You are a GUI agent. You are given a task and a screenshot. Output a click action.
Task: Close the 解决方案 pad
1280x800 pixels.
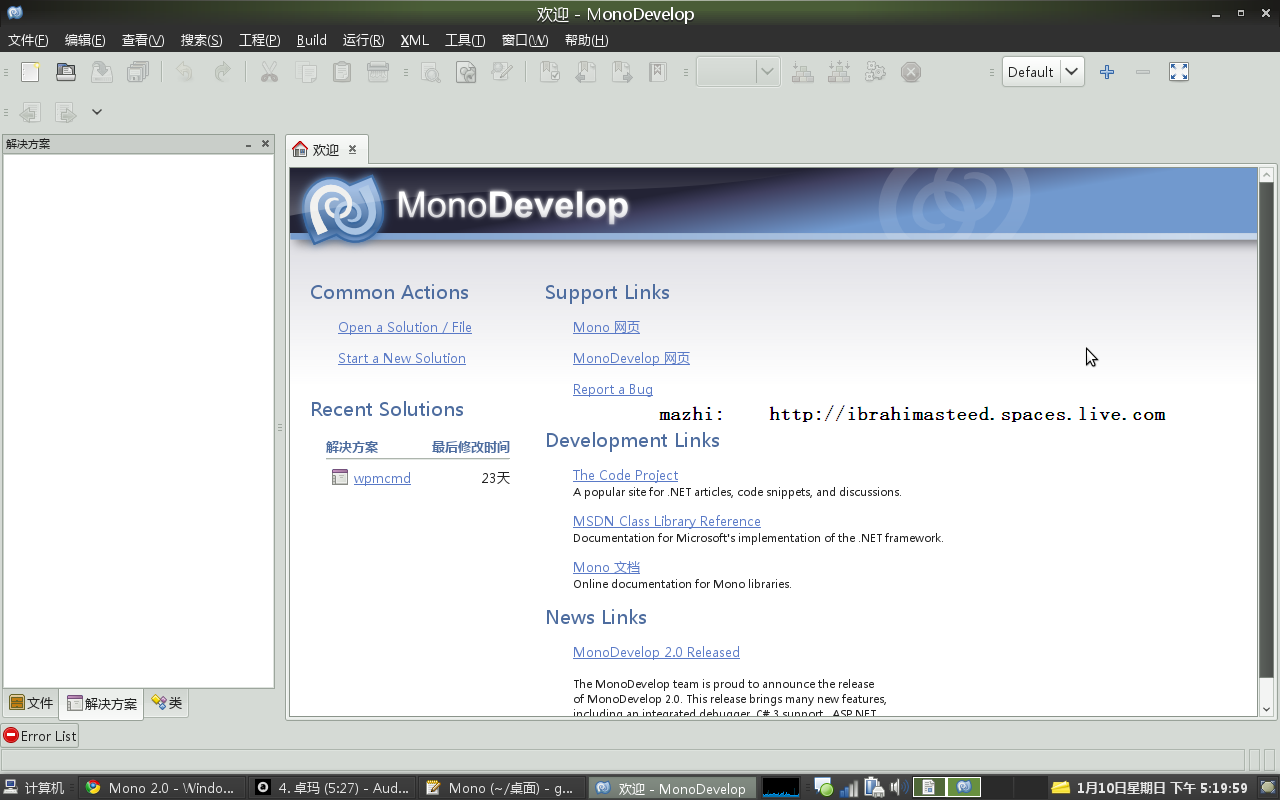click(x=265, y=144)
